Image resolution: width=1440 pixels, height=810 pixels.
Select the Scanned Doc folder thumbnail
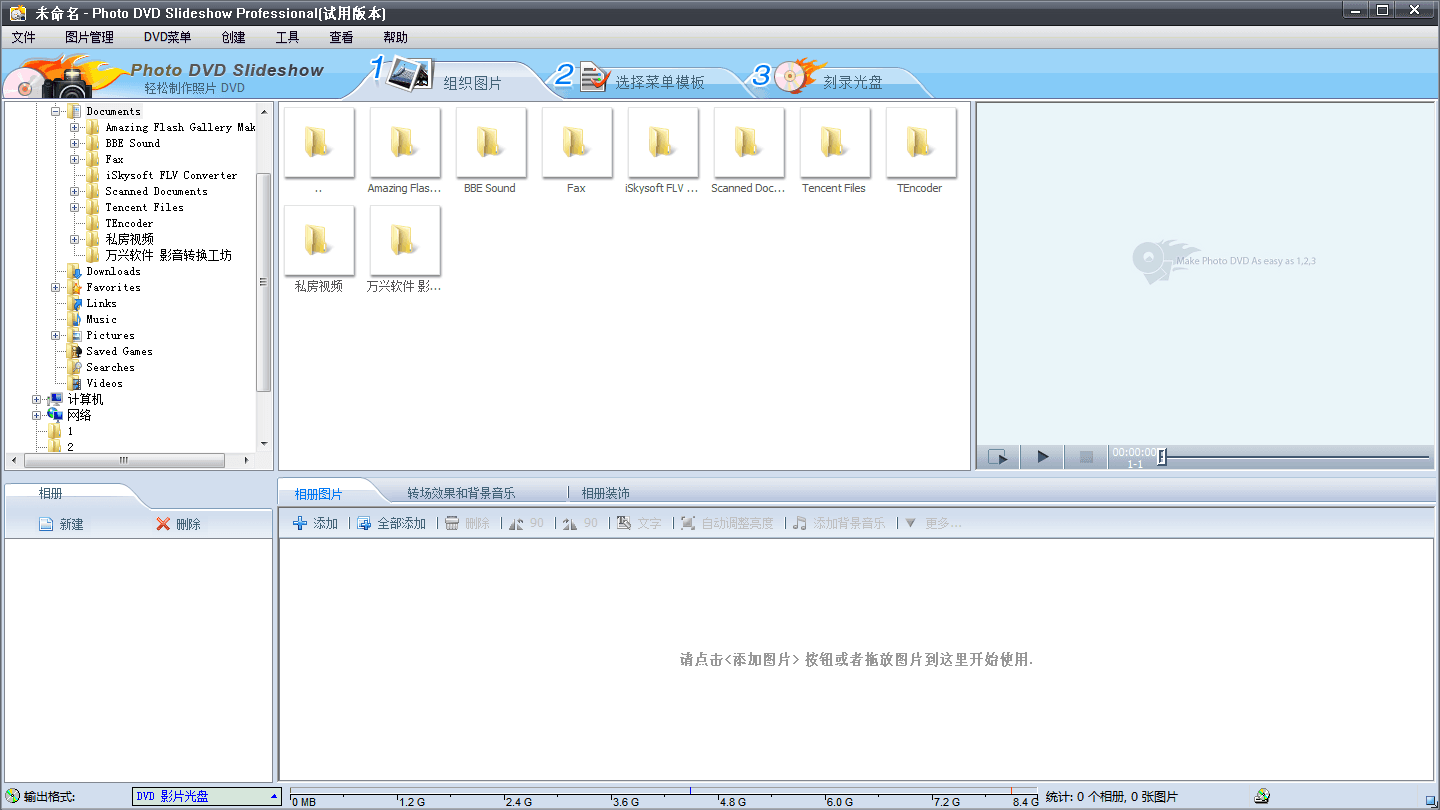pos(748,142)
